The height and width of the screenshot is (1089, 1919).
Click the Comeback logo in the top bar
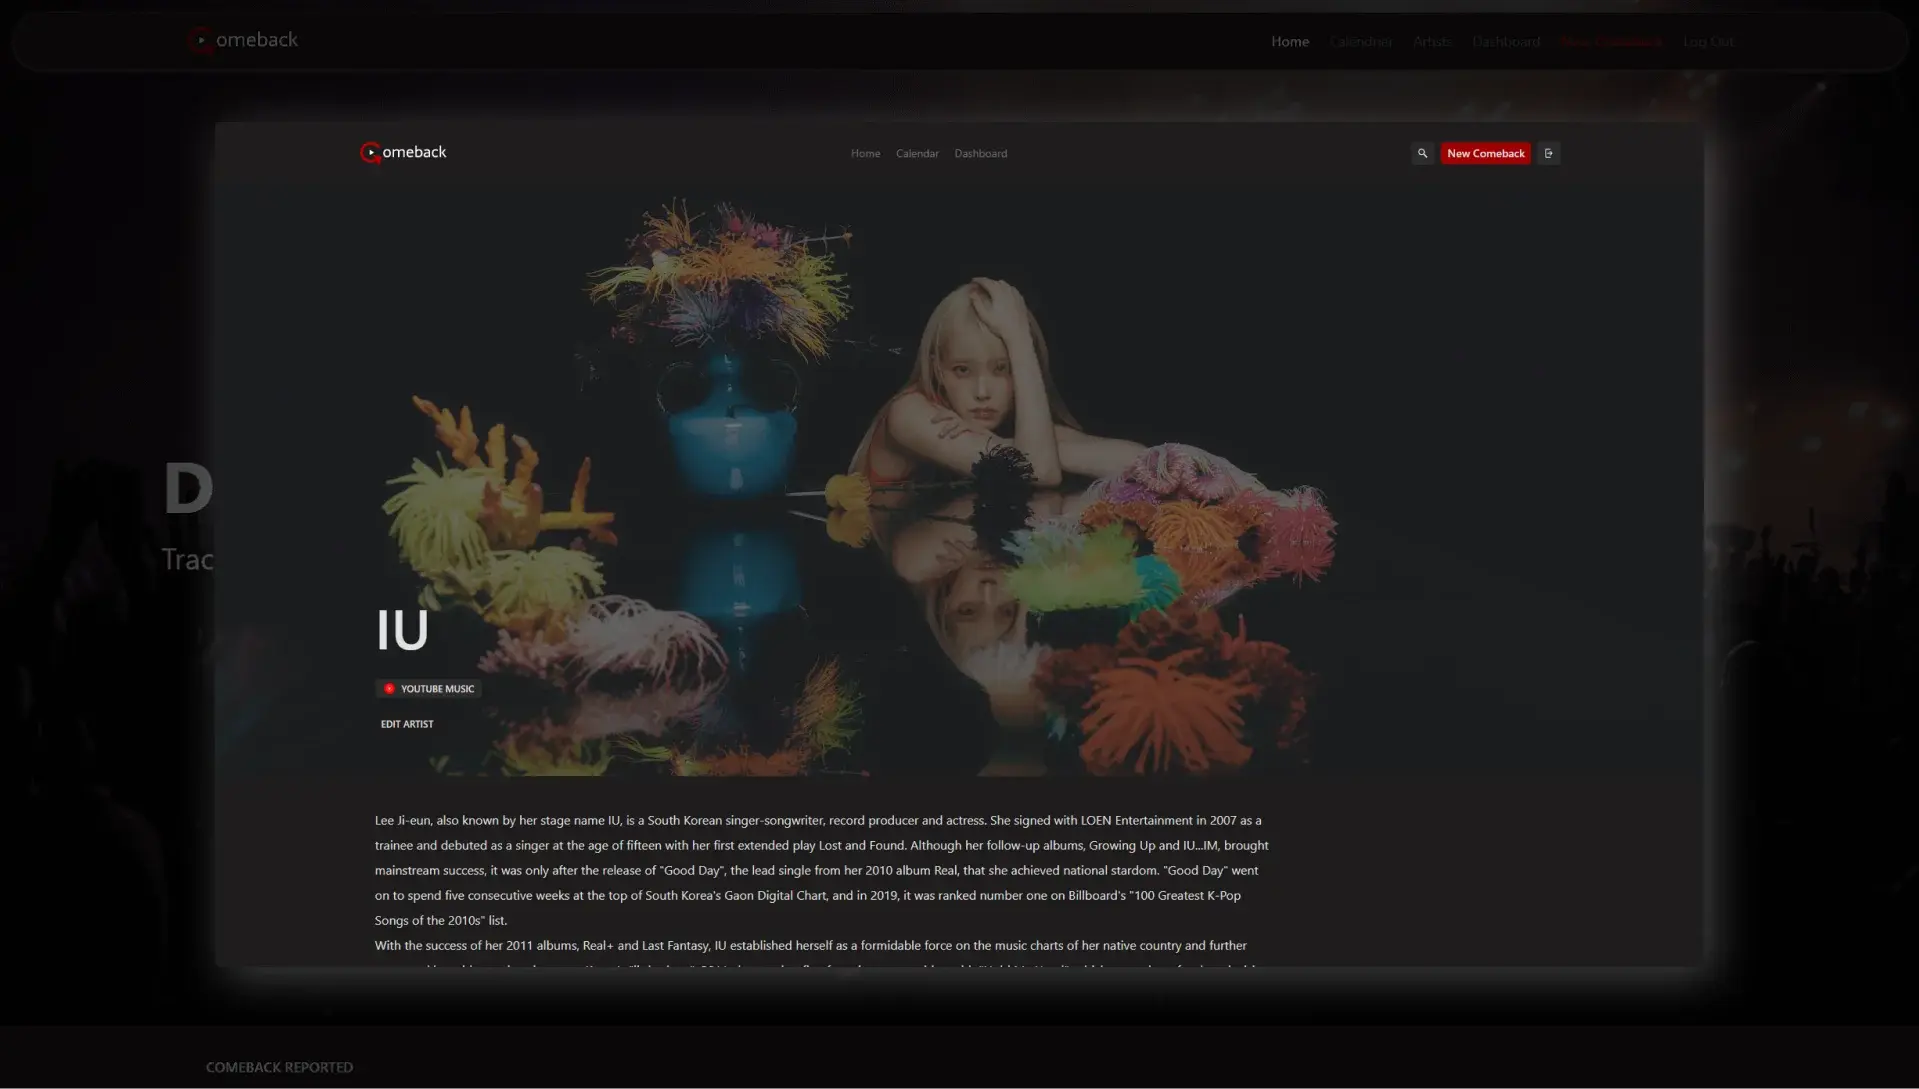click(x=243, y=40)
